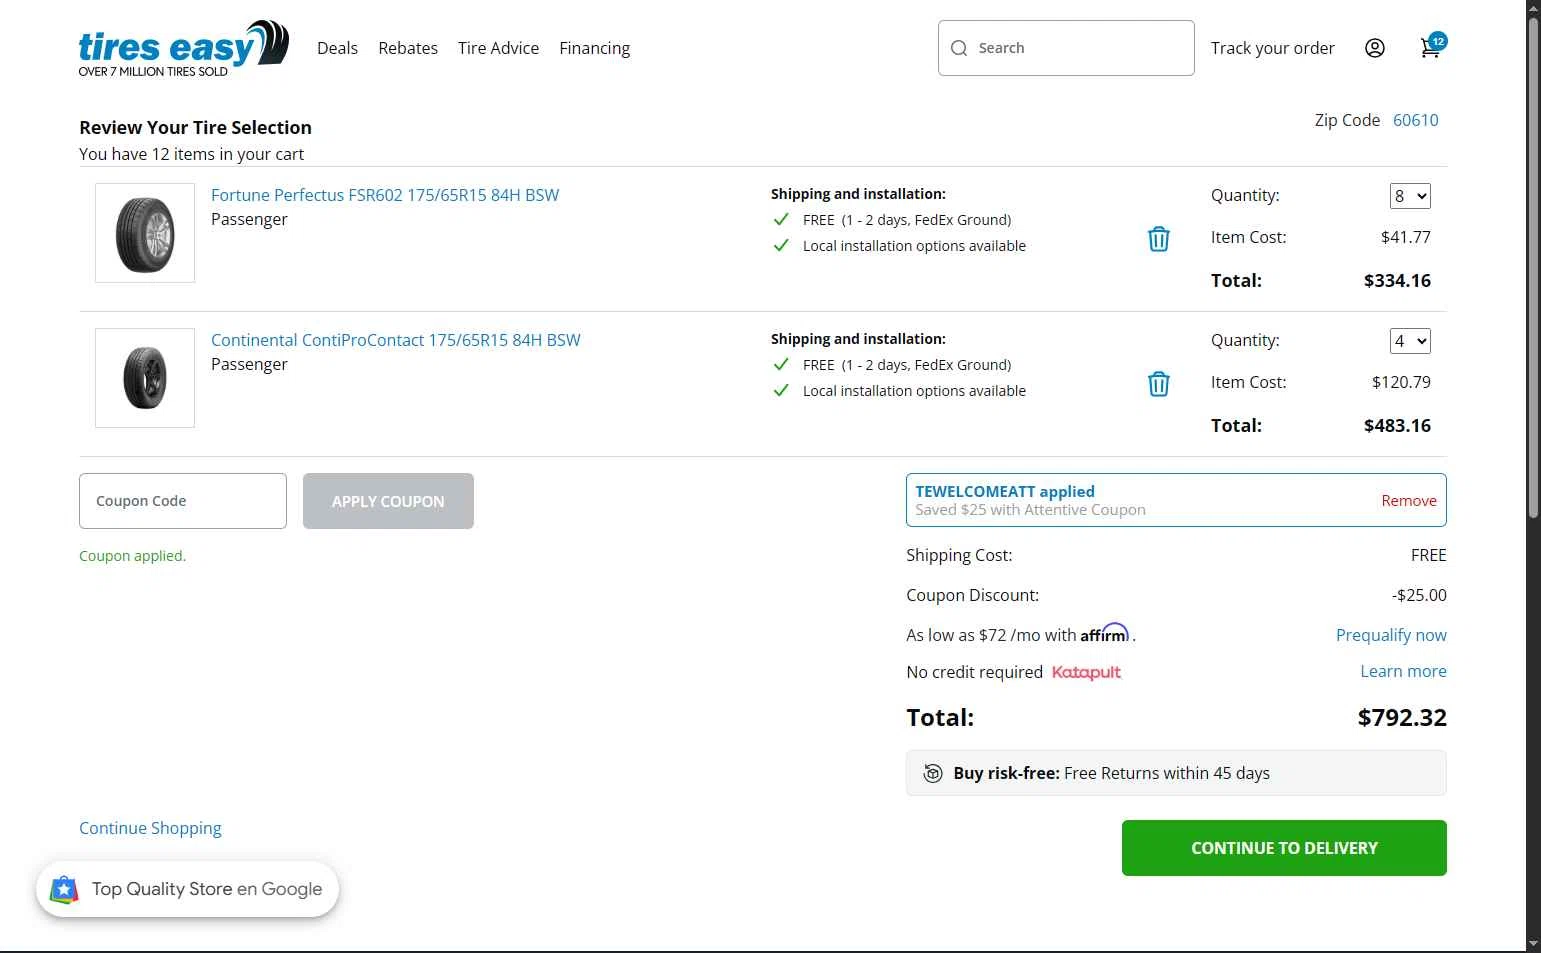
Task: Click the Tires Easy logo
Action: click(183, 48)
